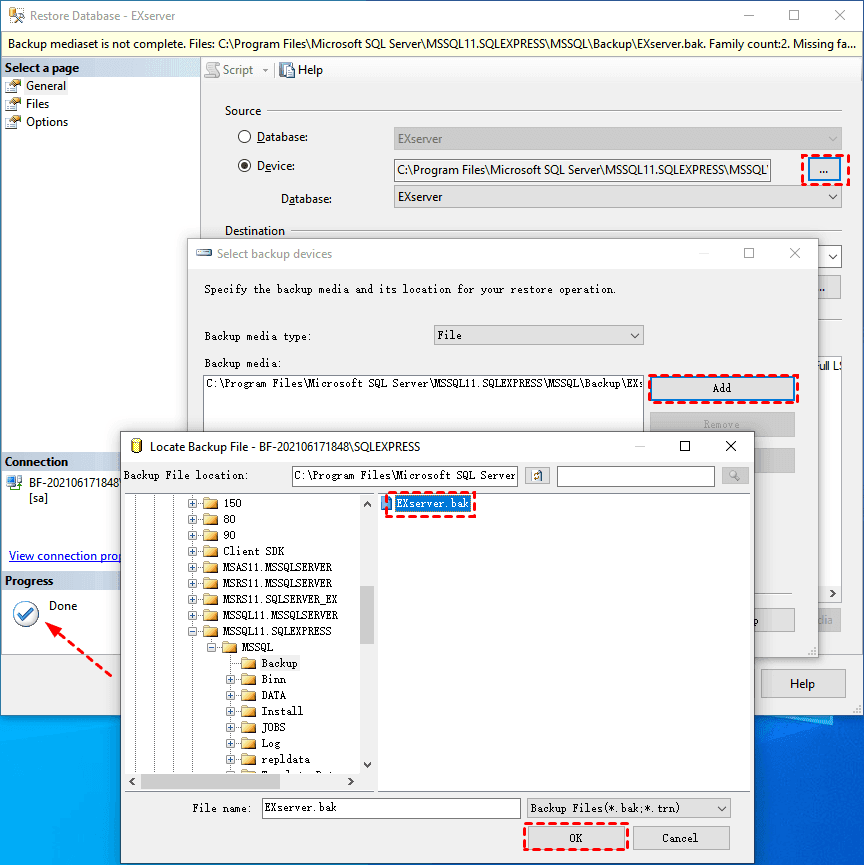Image resolution: width=864 pixels, height=865 pixels.
Task: Maximize the Locate Backup File window
Action: [685, 446]
